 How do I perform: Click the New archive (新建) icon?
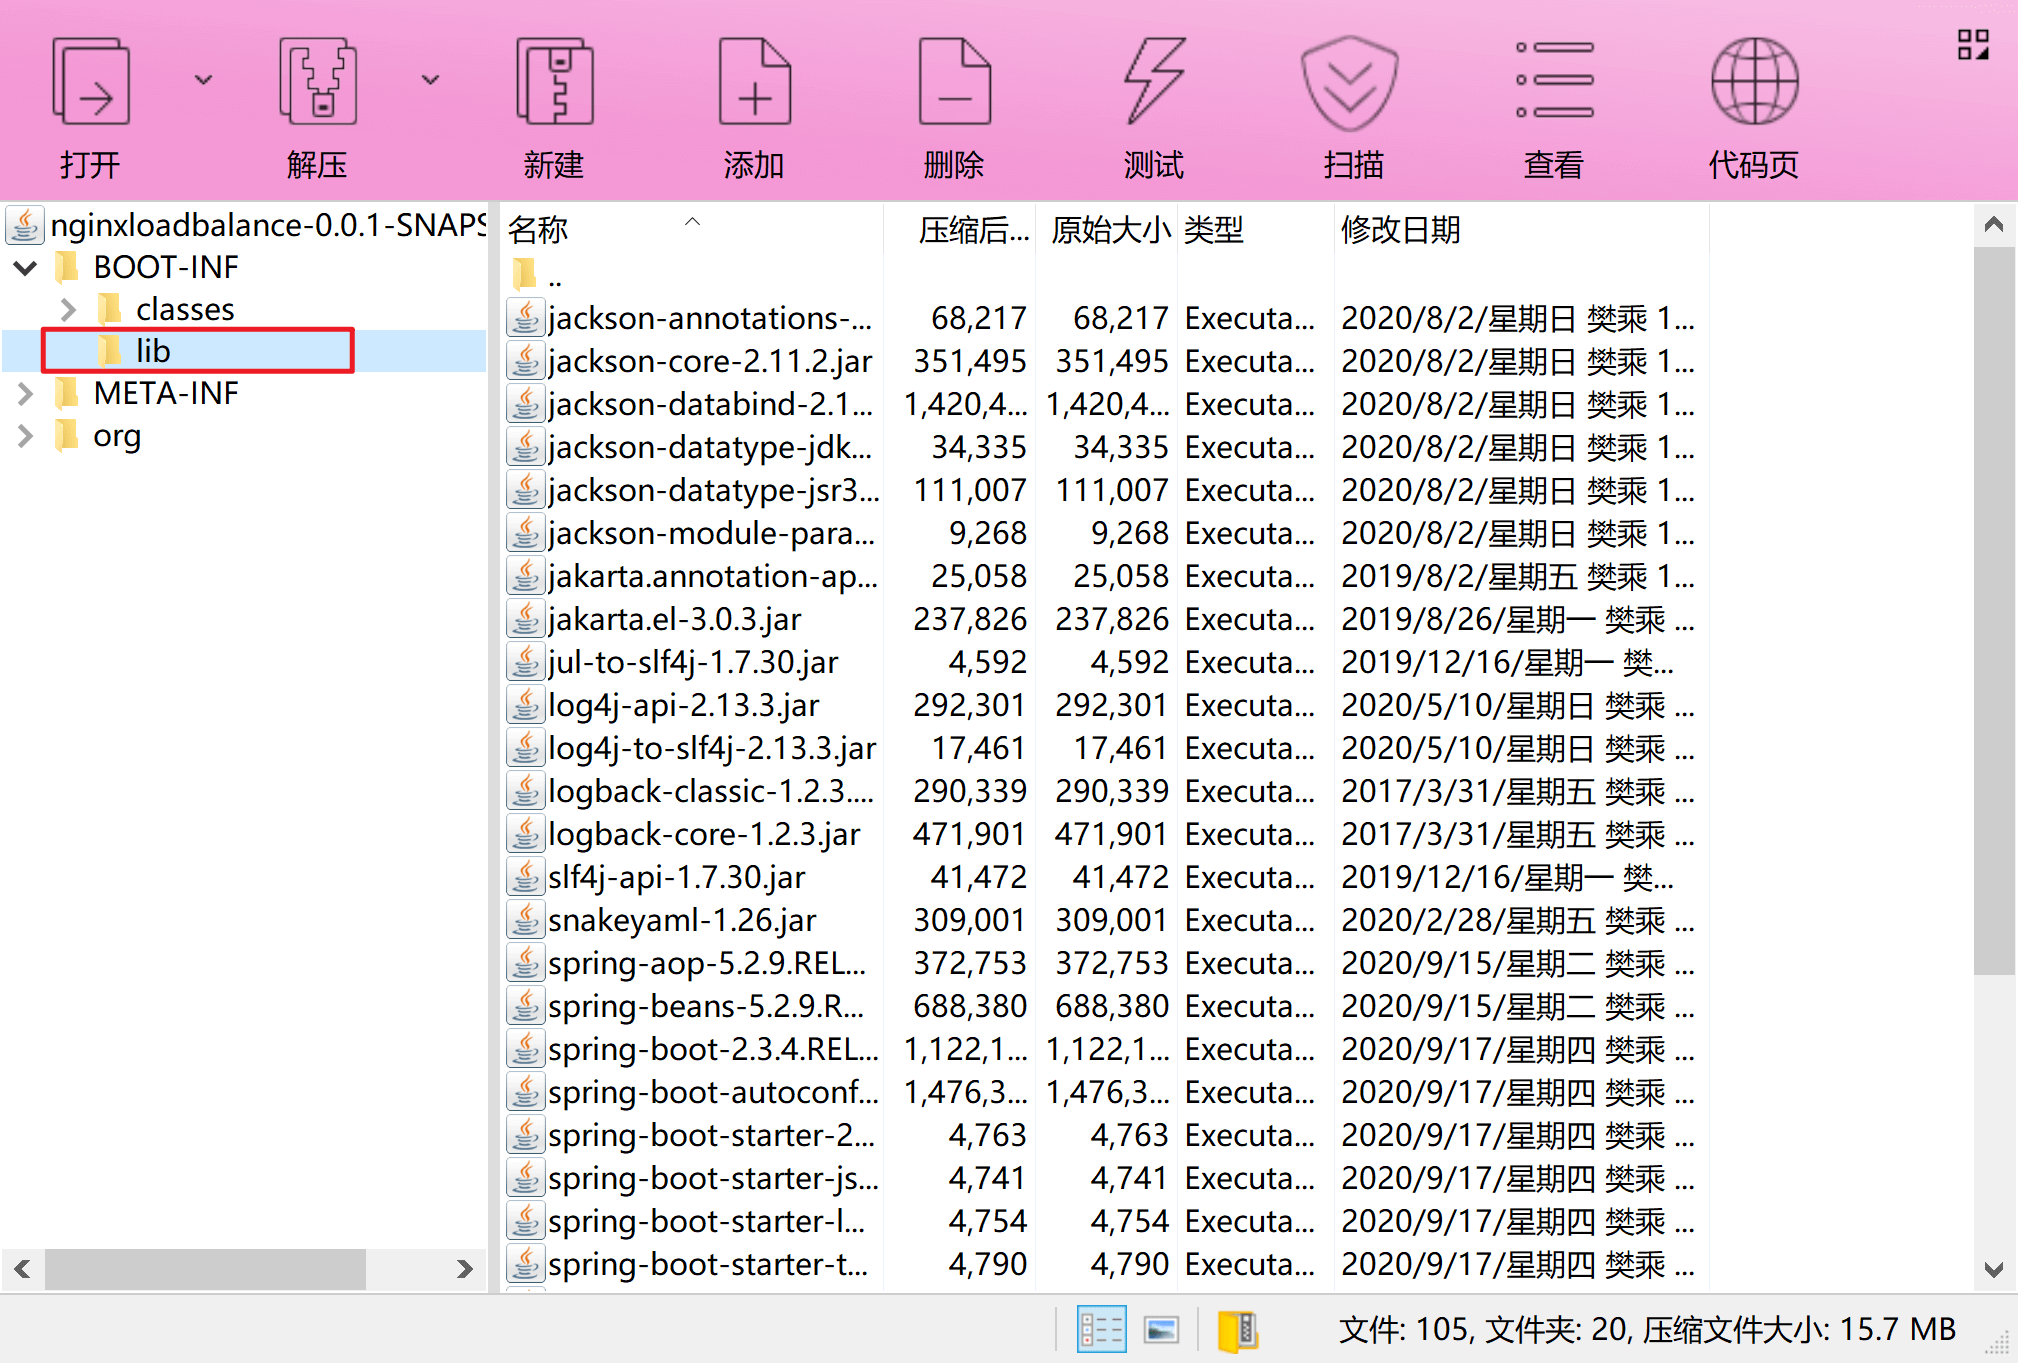(554, 82)
